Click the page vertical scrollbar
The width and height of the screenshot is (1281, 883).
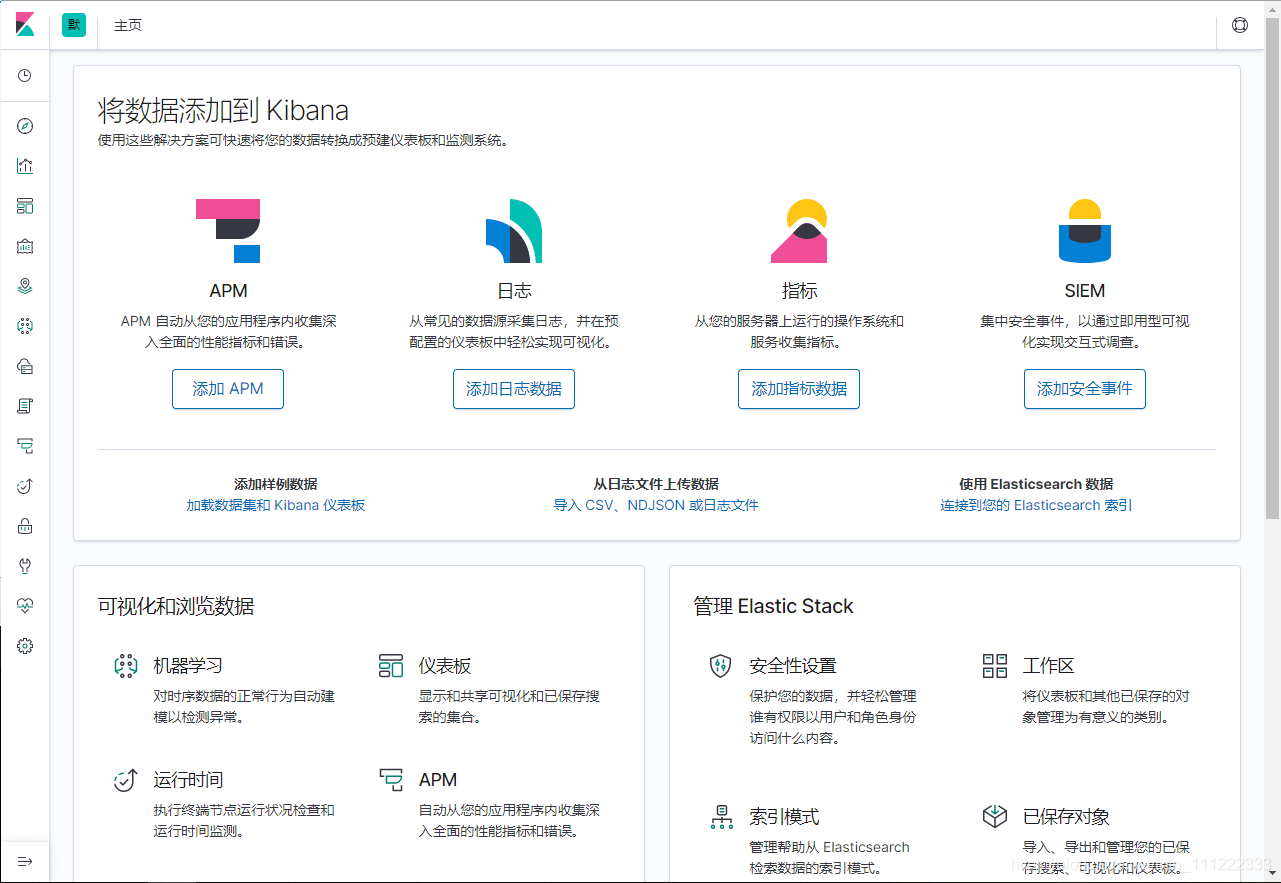click(x=1272, y=270)
